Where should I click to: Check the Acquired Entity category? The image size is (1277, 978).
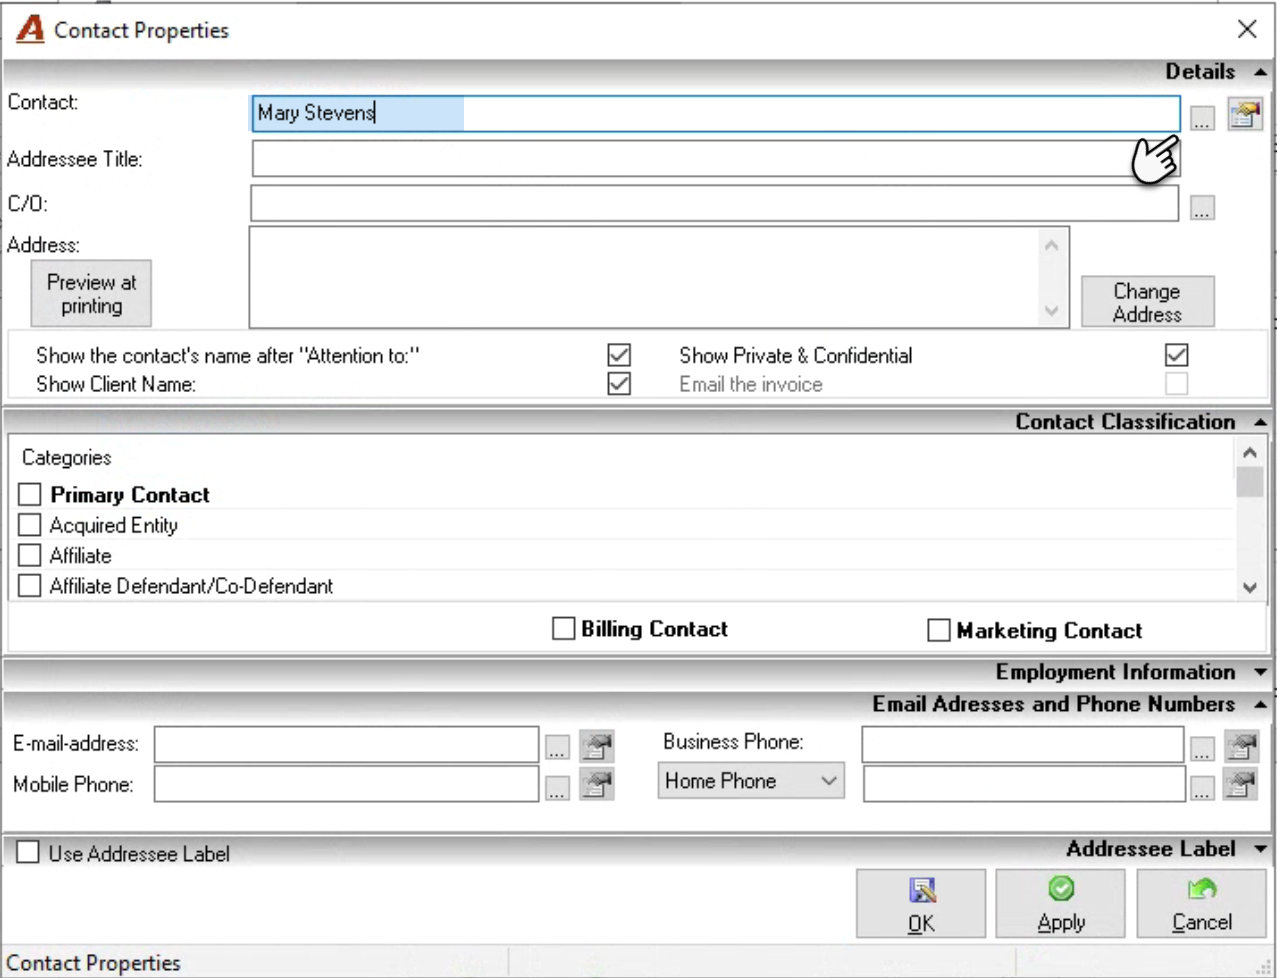coord(30,525)
